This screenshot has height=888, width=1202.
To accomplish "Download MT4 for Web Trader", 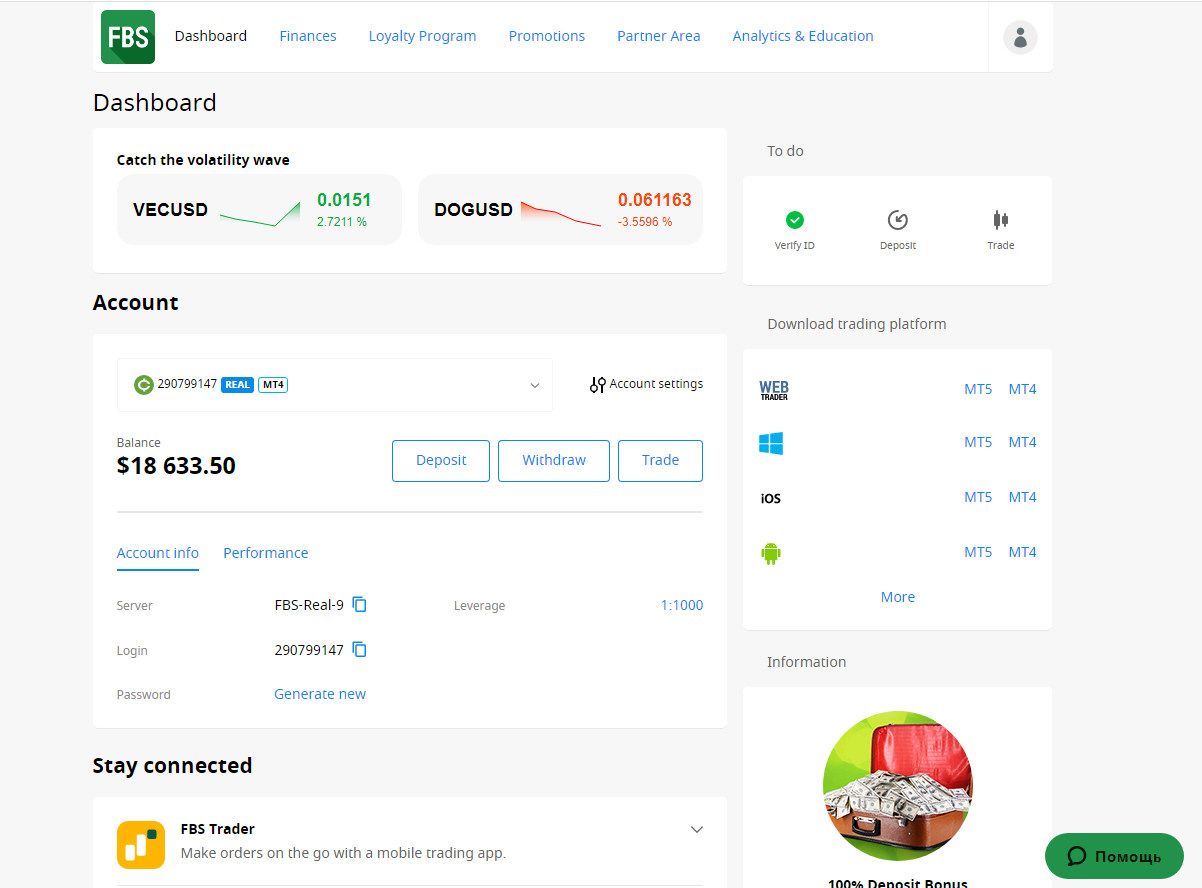I will tap(1022, 389).
